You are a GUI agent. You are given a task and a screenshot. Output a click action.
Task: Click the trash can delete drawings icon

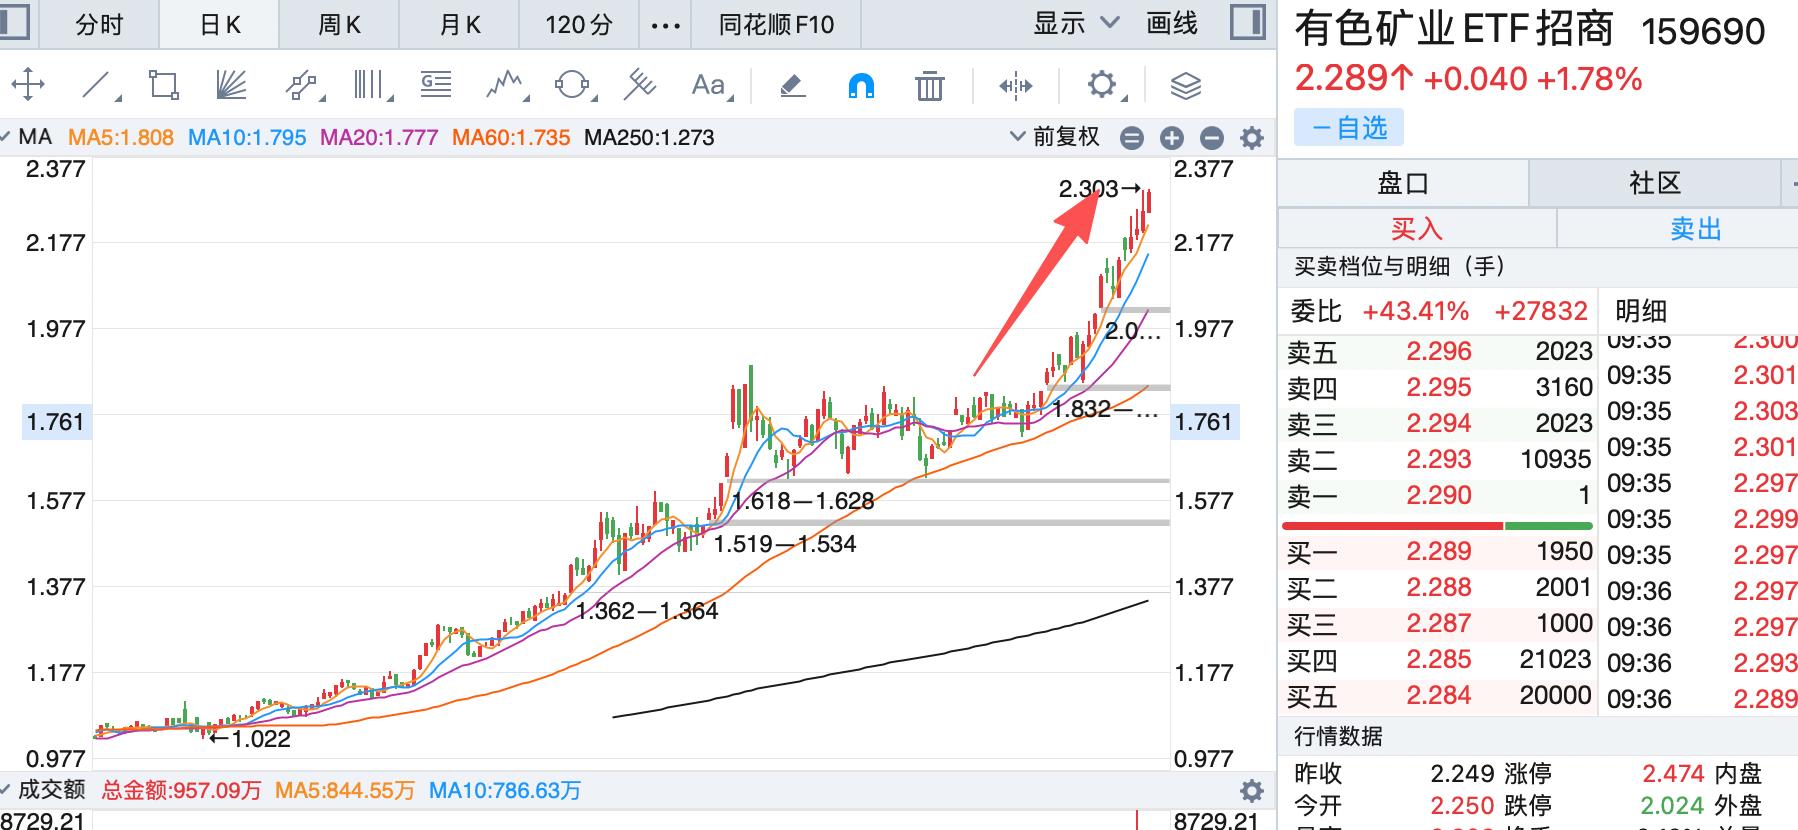(x=929, y=86)
